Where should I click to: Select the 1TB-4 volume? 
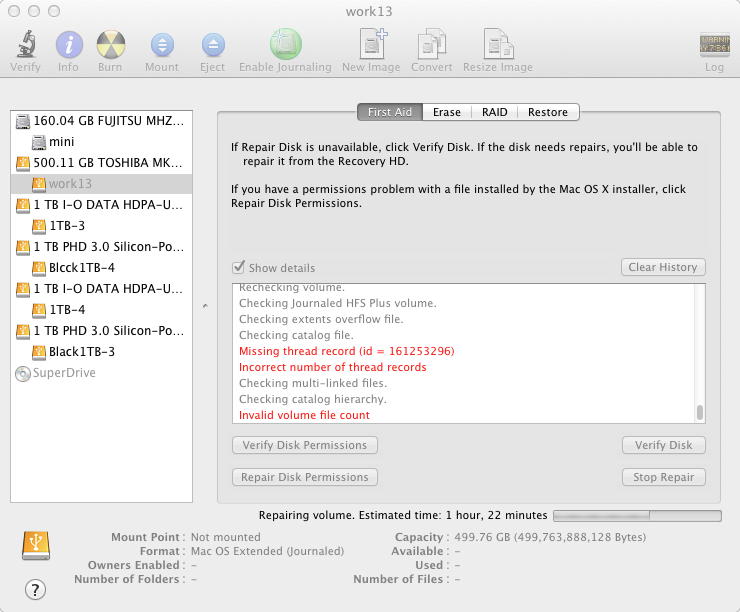point(101,310)
